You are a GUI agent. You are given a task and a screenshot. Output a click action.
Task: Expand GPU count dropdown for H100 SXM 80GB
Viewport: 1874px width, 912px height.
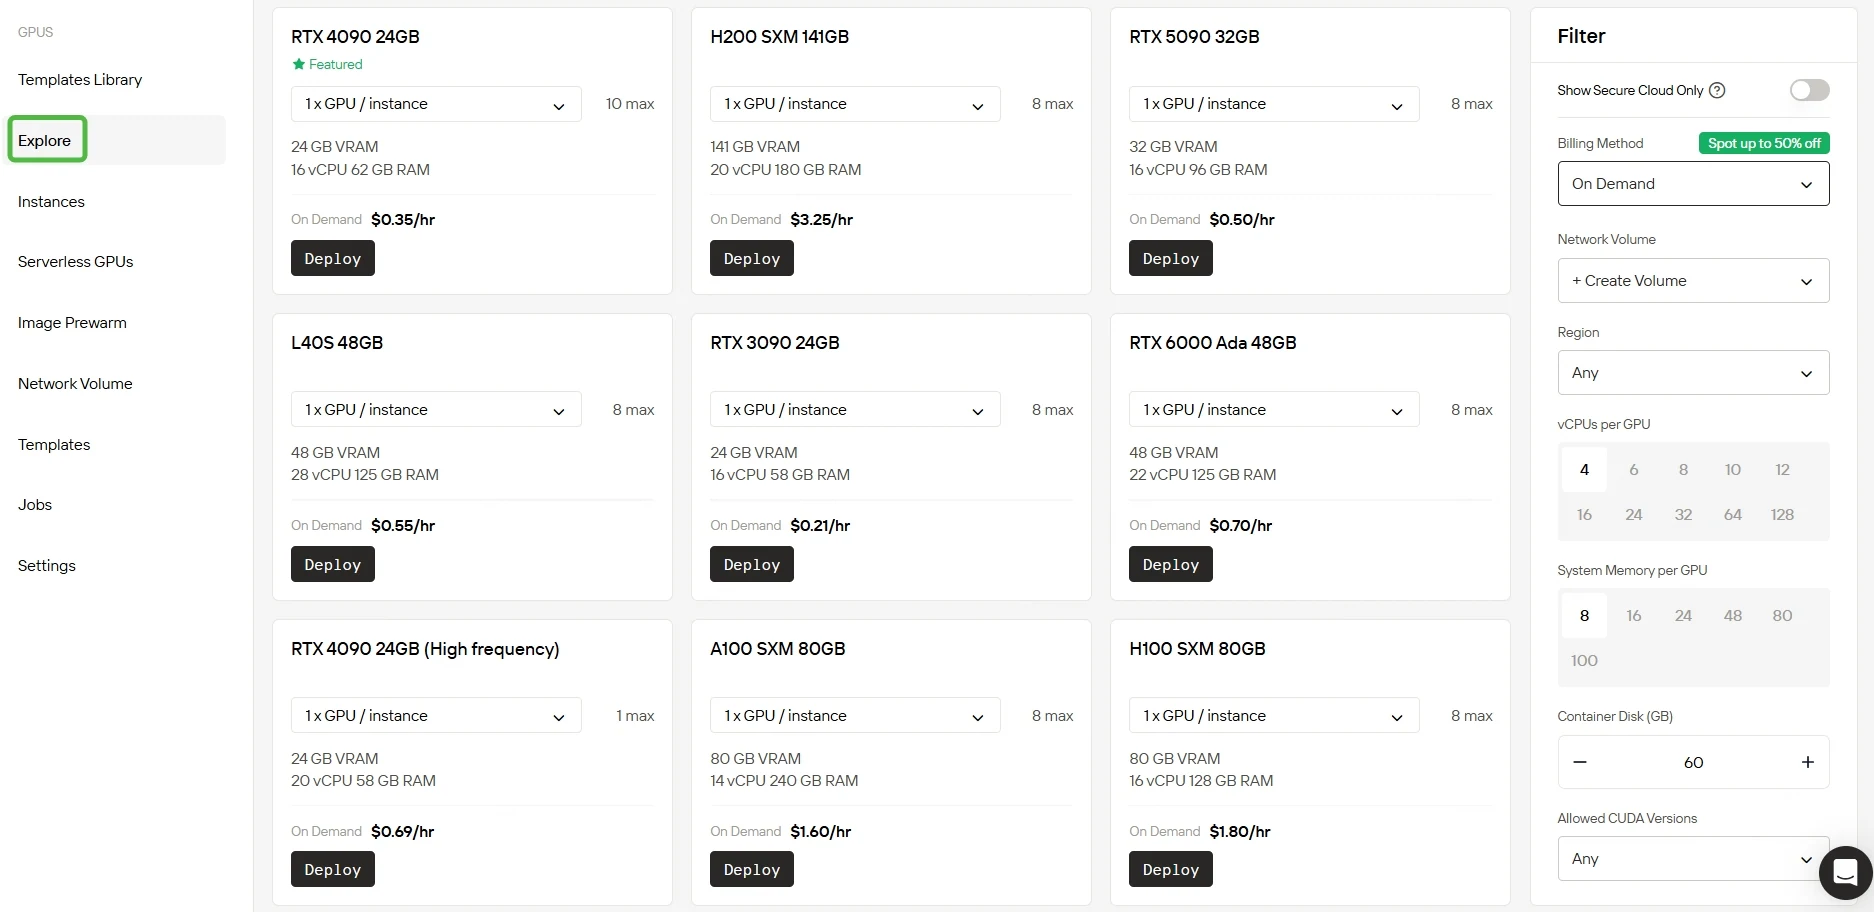click(1274, 716)
